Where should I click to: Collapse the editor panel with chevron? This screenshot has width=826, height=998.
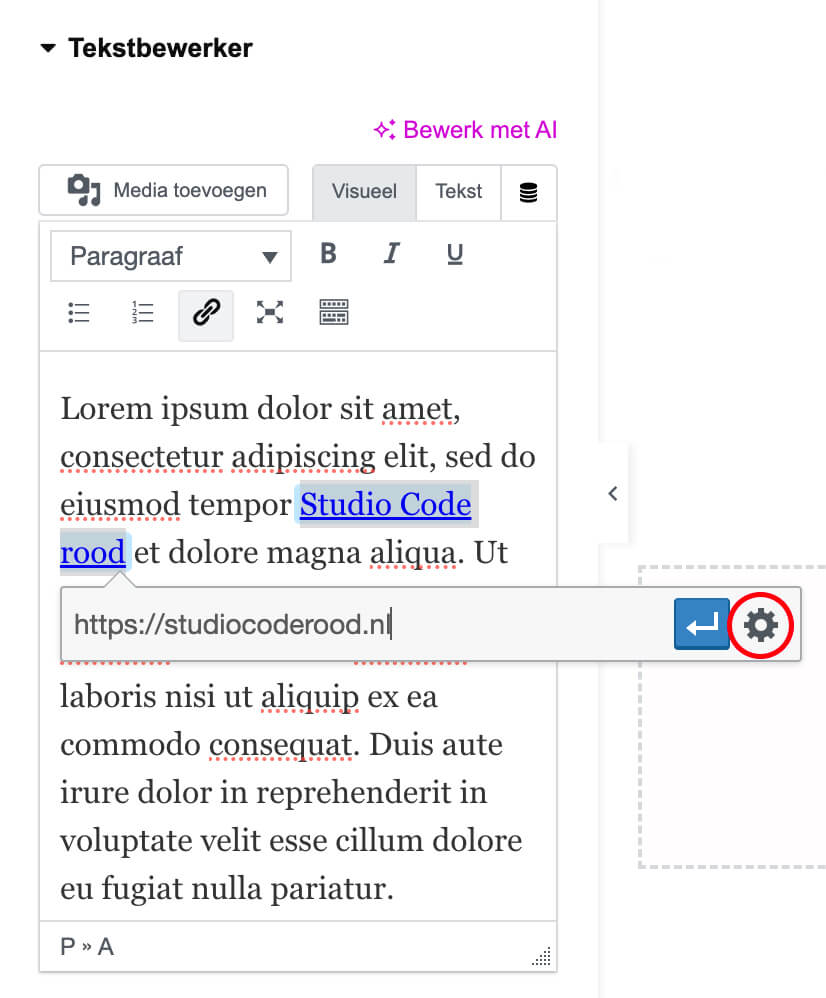point(613,493)
